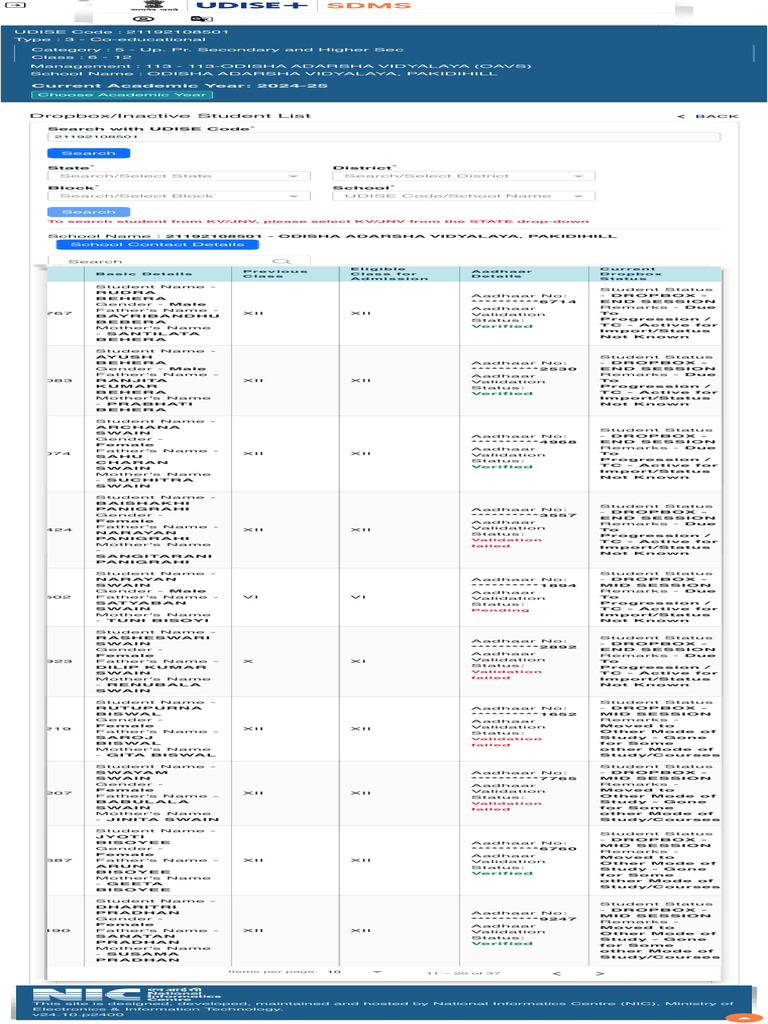
Task: Click the Search button below Block dropdown
Action: coord(89,212)
